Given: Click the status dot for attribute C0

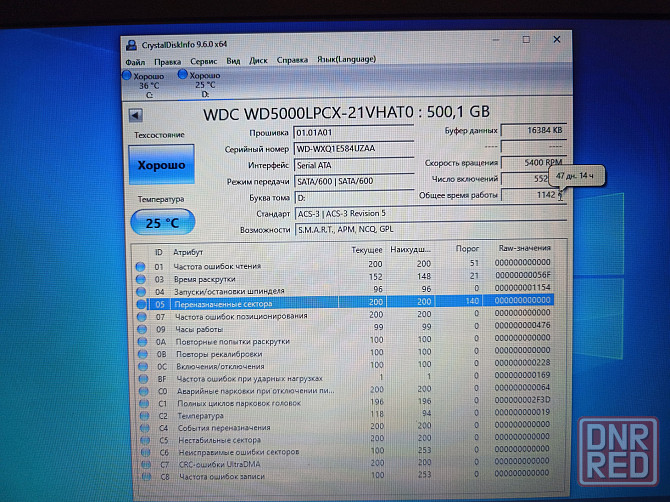Looking at the screenshot, I should click(x=144, y=391).
